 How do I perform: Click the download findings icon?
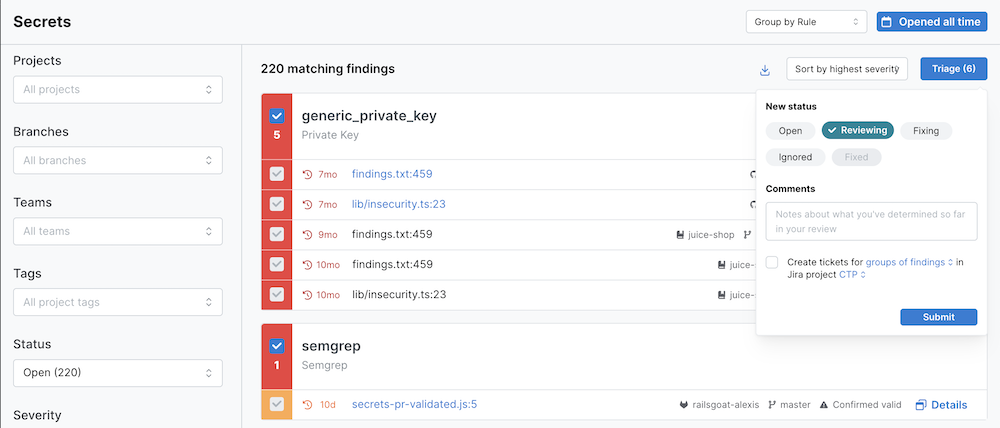(x=765, y=69)
